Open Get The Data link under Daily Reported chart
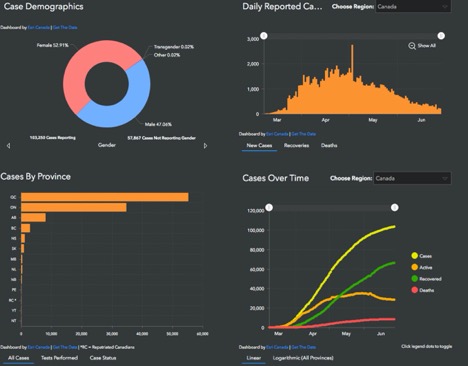 click(304, 134)
